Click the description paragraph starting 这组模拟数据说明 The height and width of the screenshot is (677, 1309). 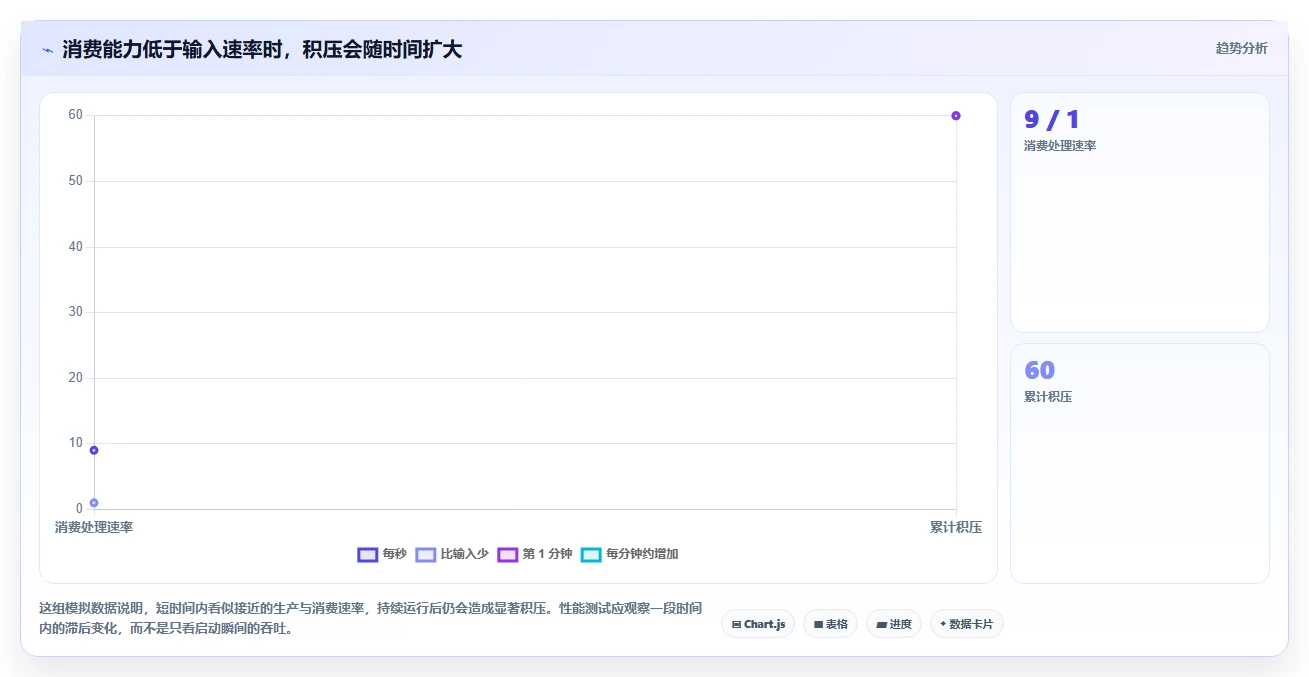tap(371, 619)
